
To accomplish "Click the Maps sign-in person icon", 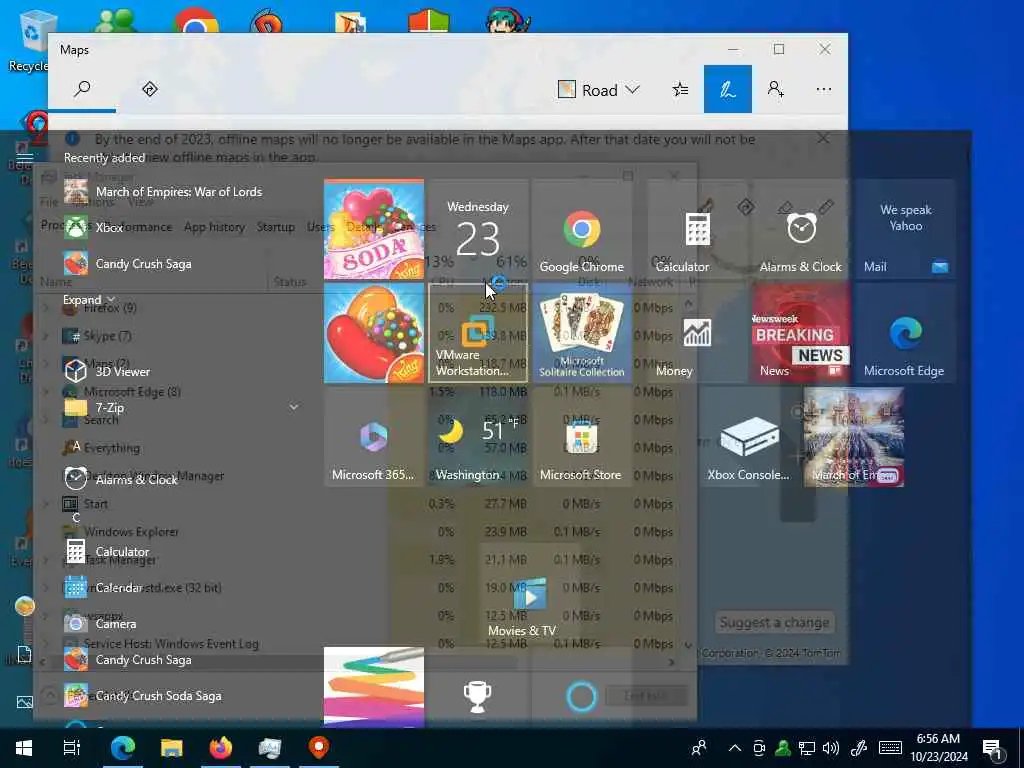I will (775, 89).
